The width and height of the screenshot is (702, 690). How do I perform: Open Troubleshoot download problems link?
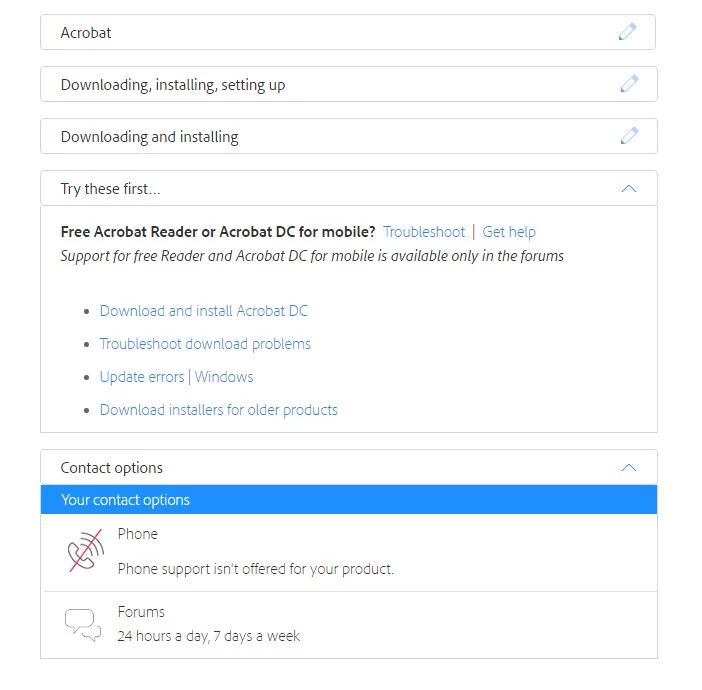(205, 344)
